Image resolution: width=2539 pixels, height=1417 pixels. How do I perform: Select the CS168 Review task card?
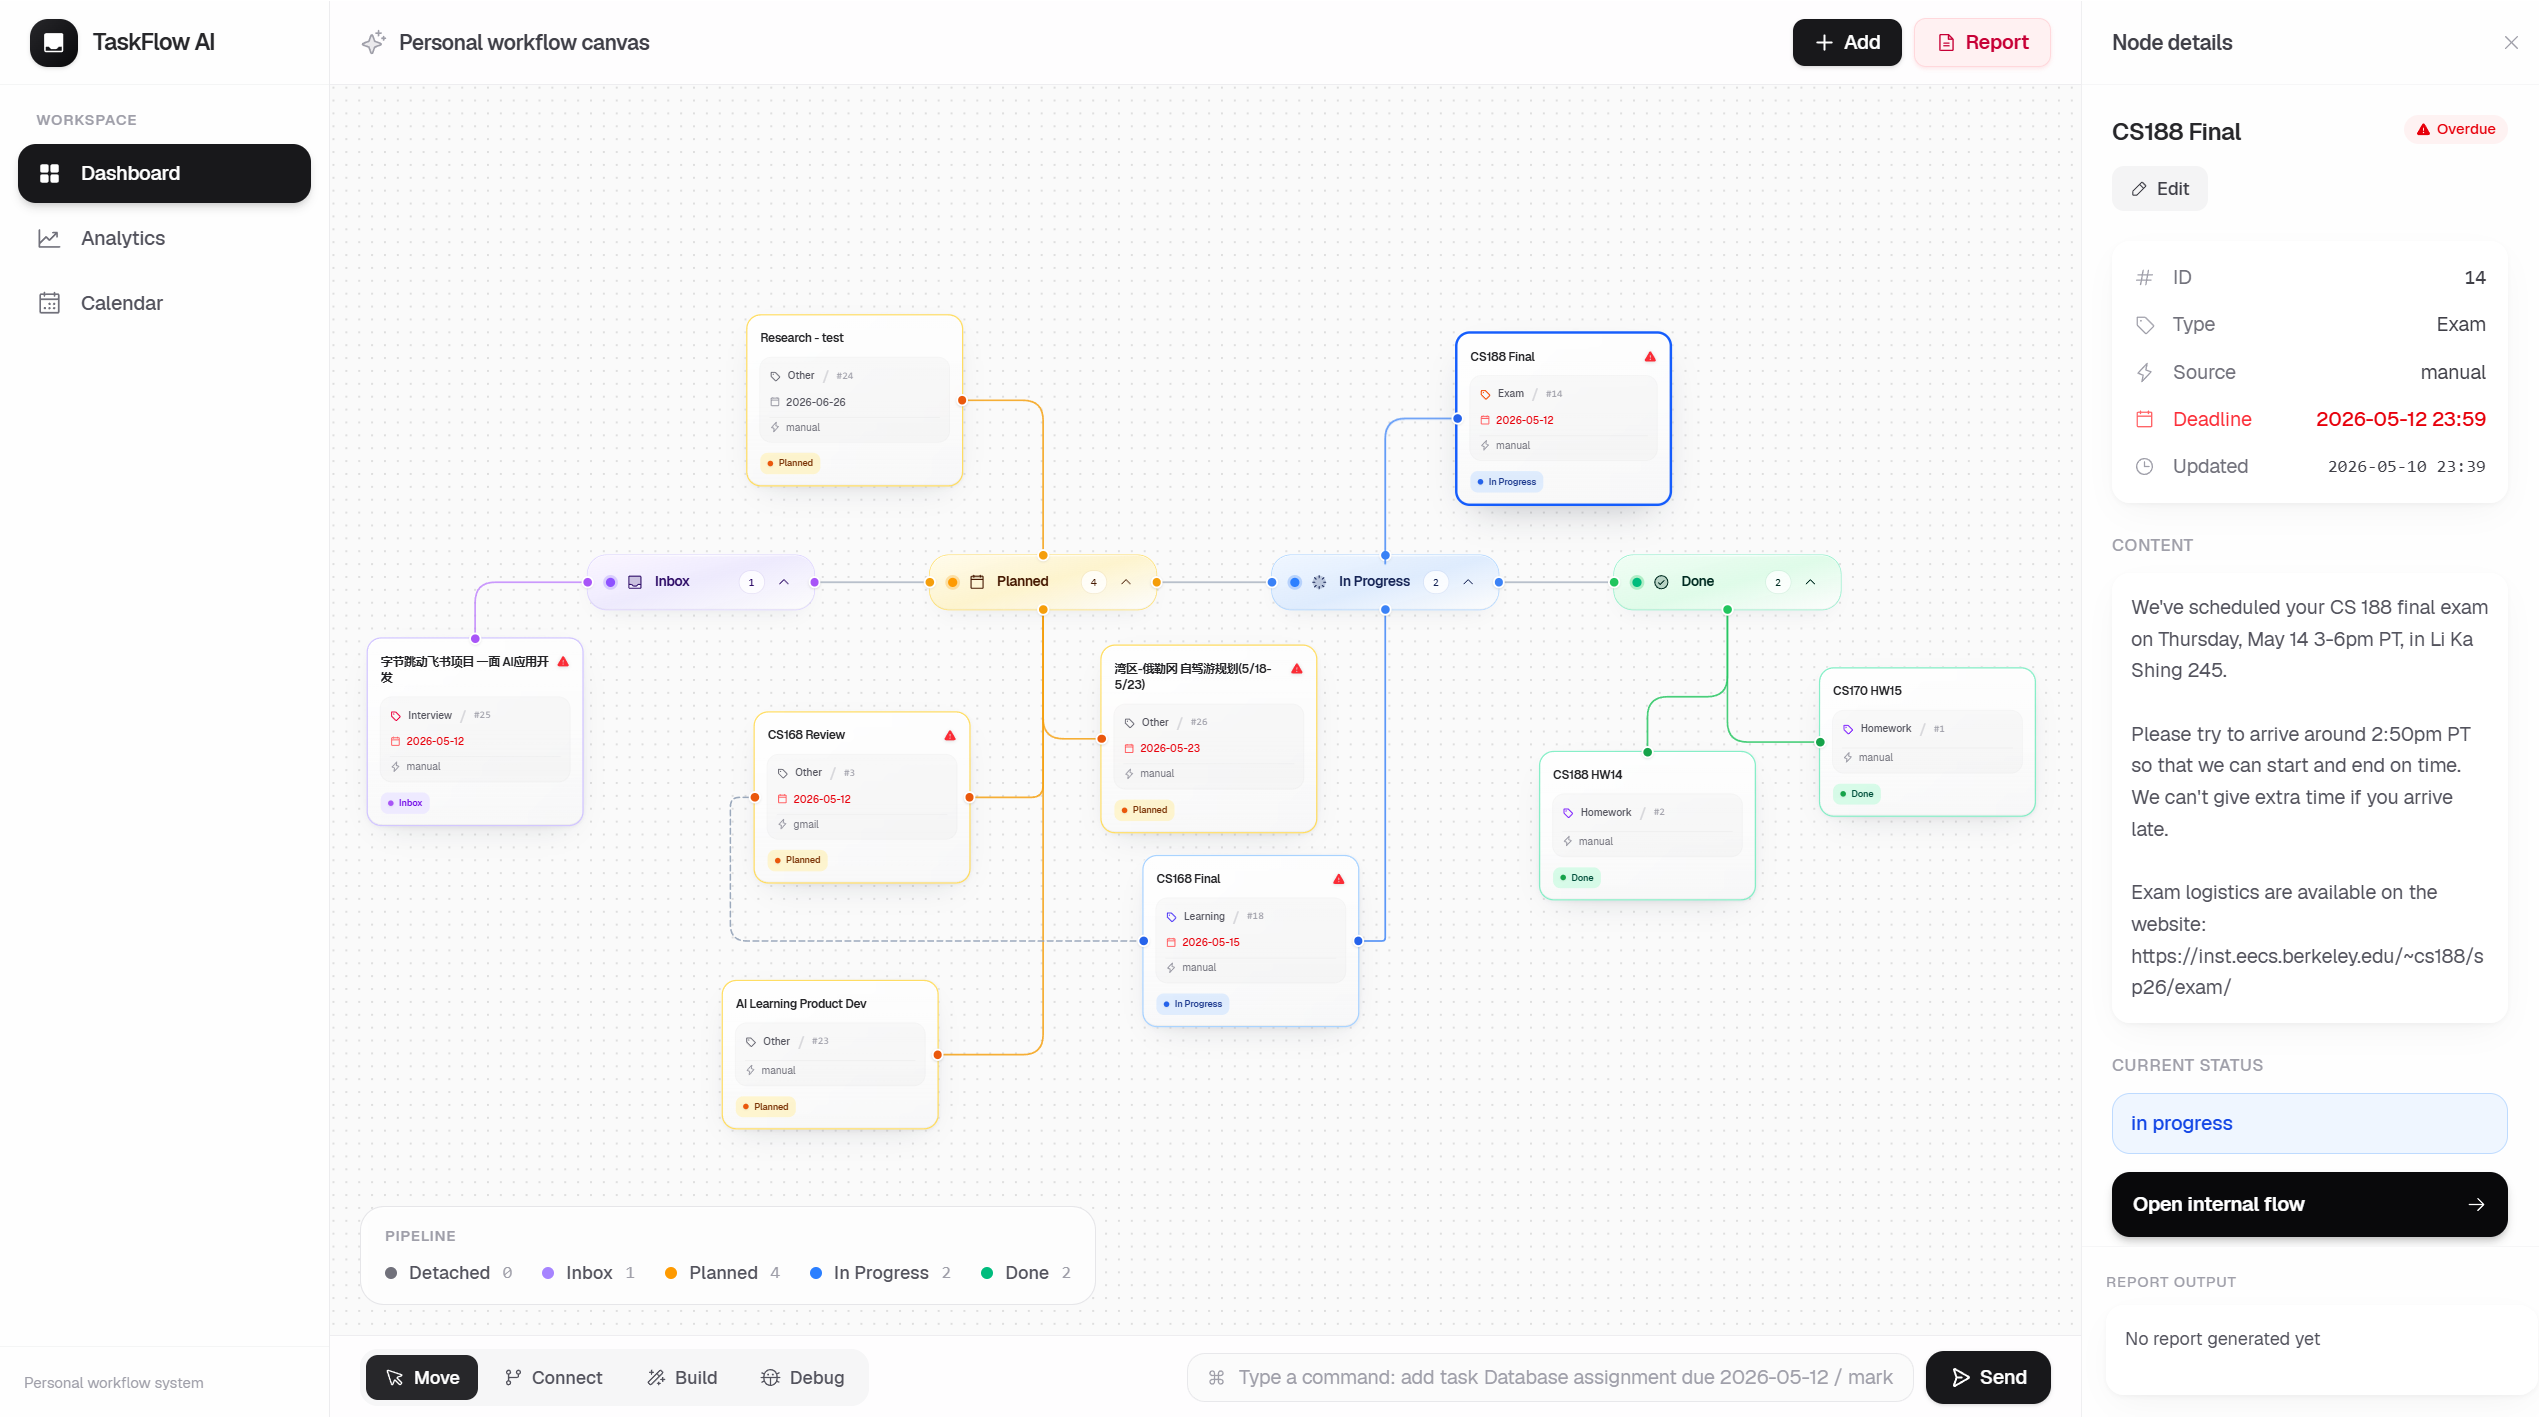pyautogui.click(x=862, y=797)
